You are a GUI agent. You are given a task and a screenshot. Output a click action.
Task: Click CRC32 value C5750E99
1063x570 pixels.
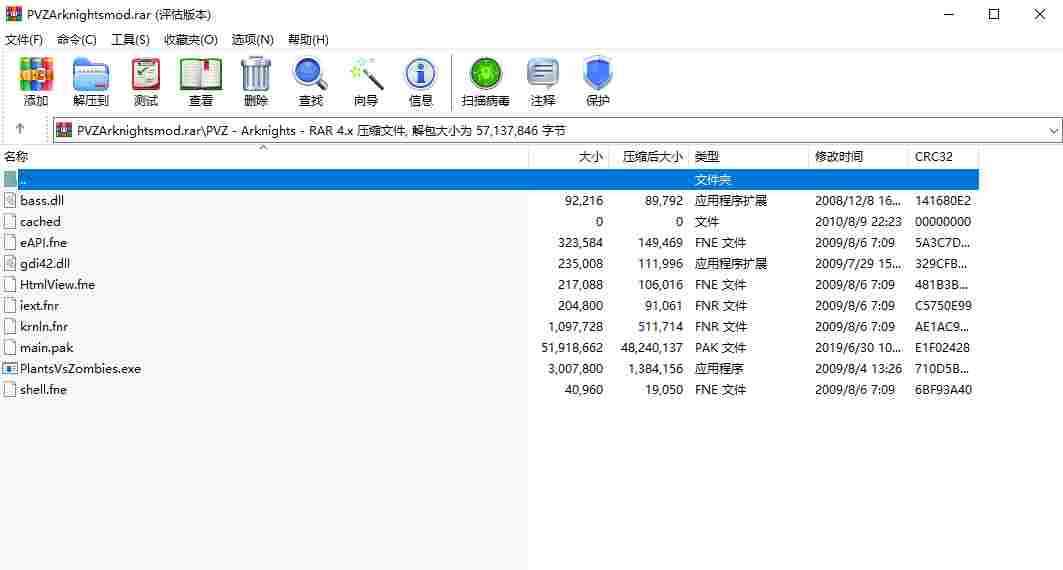coord(943,306)
